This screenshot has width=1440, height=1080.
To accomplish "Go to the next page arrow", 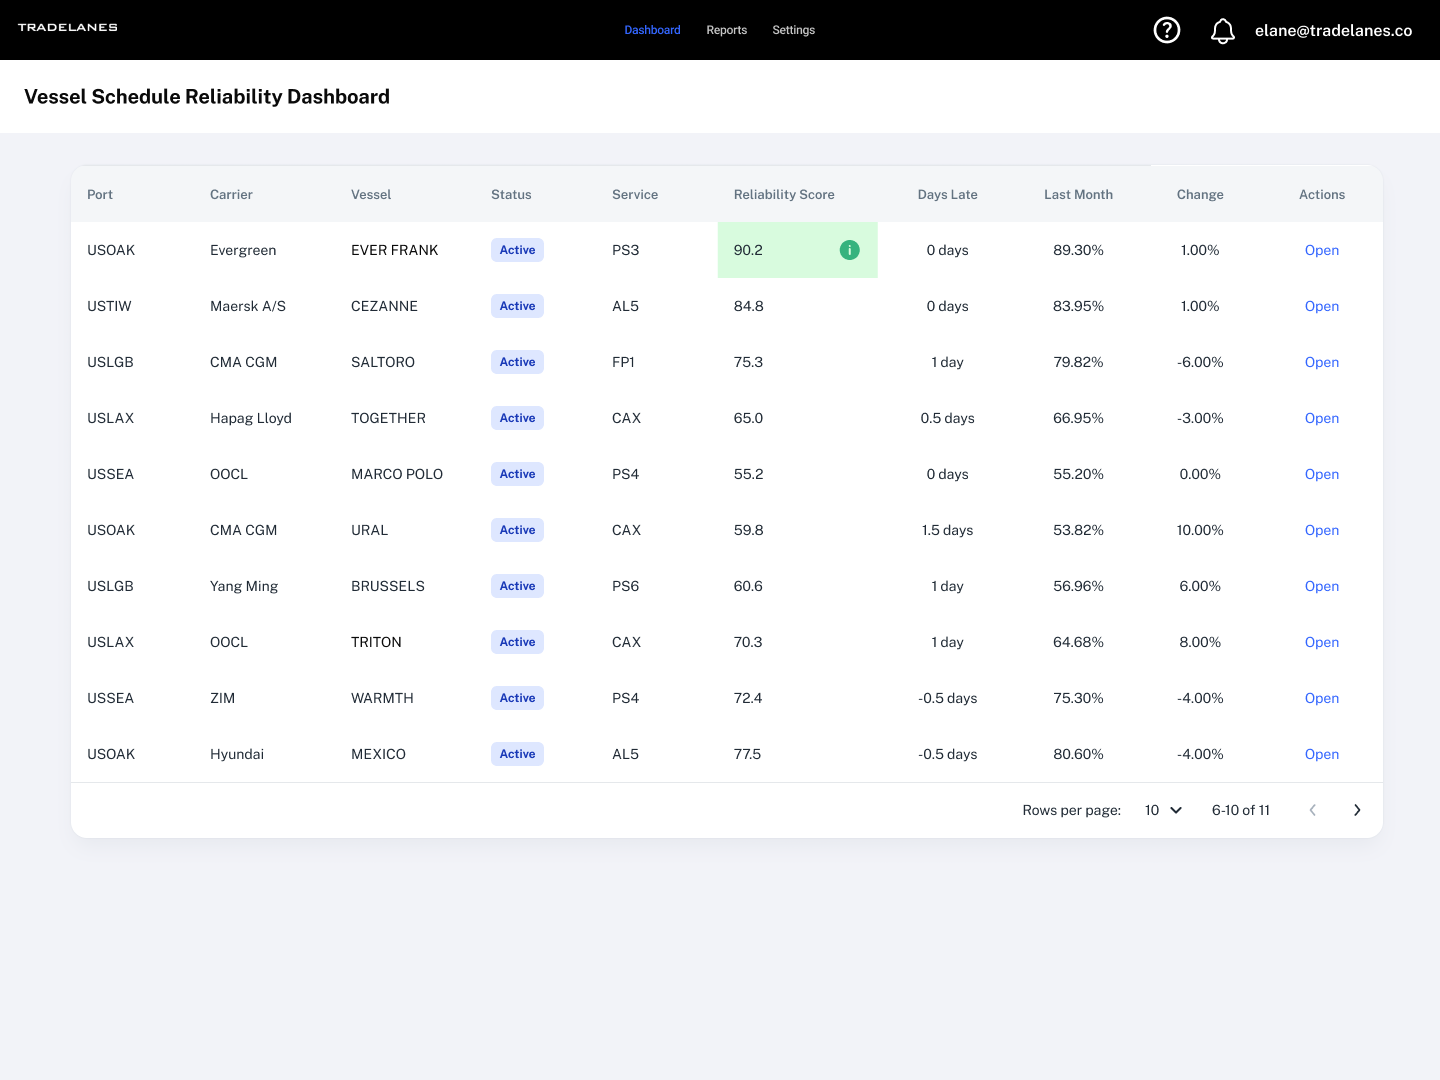I will 1357,810.
